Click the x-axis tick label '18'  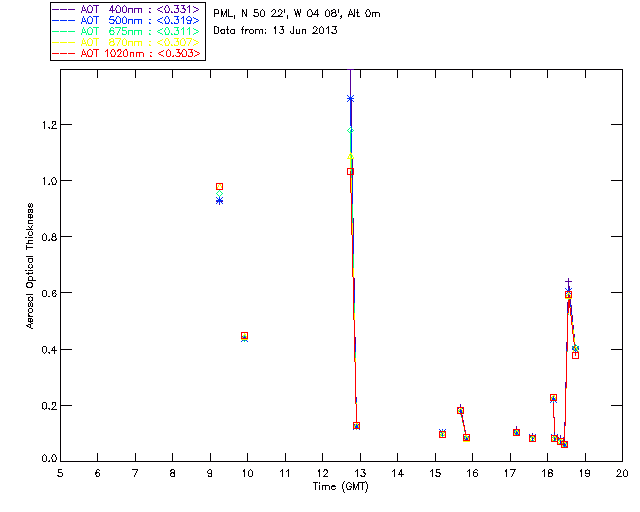[547, 473]
